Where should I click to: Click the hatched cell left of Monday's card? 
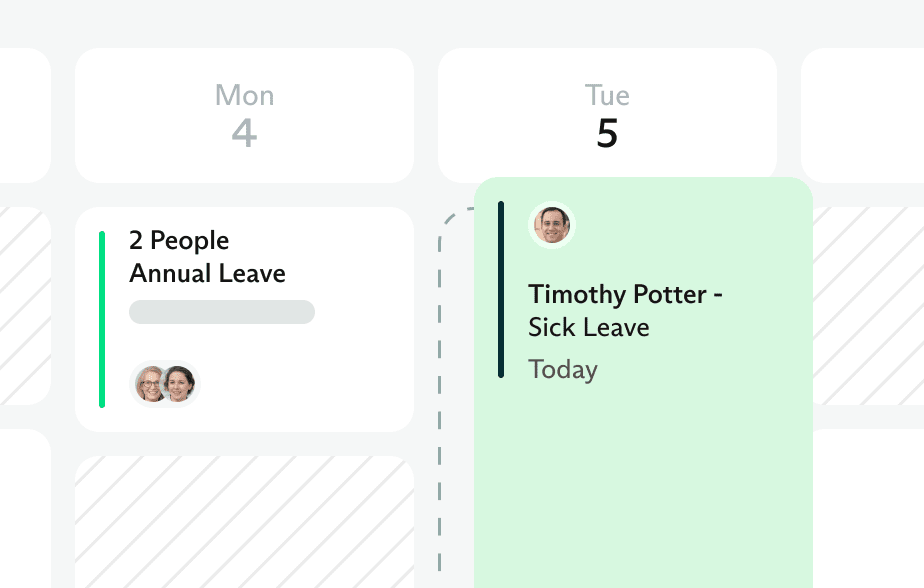point(24,305)
